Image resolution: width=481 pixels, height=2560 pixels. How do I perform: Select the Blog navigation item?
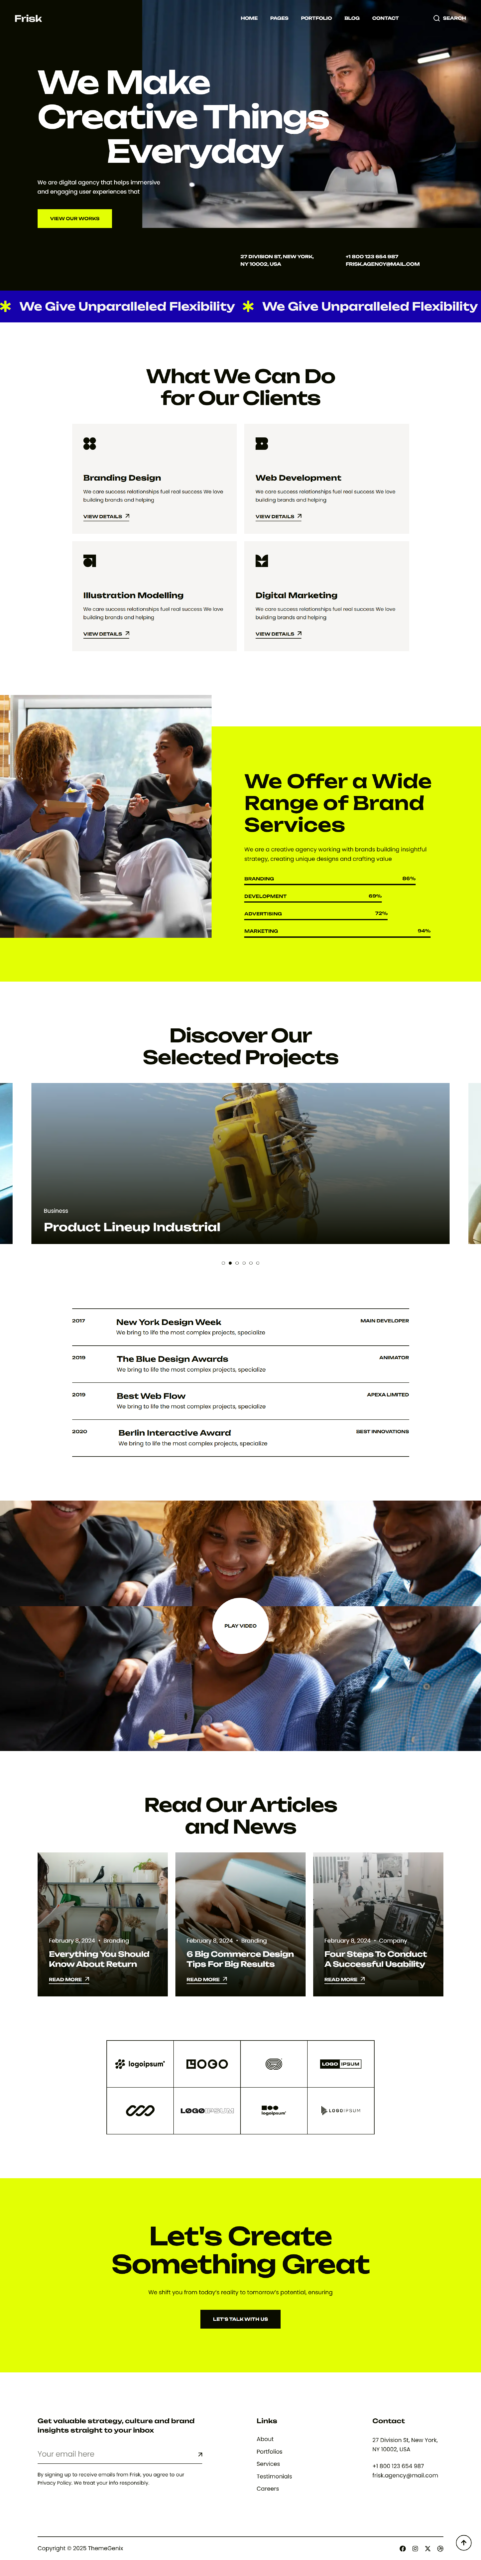click(352, 18)
